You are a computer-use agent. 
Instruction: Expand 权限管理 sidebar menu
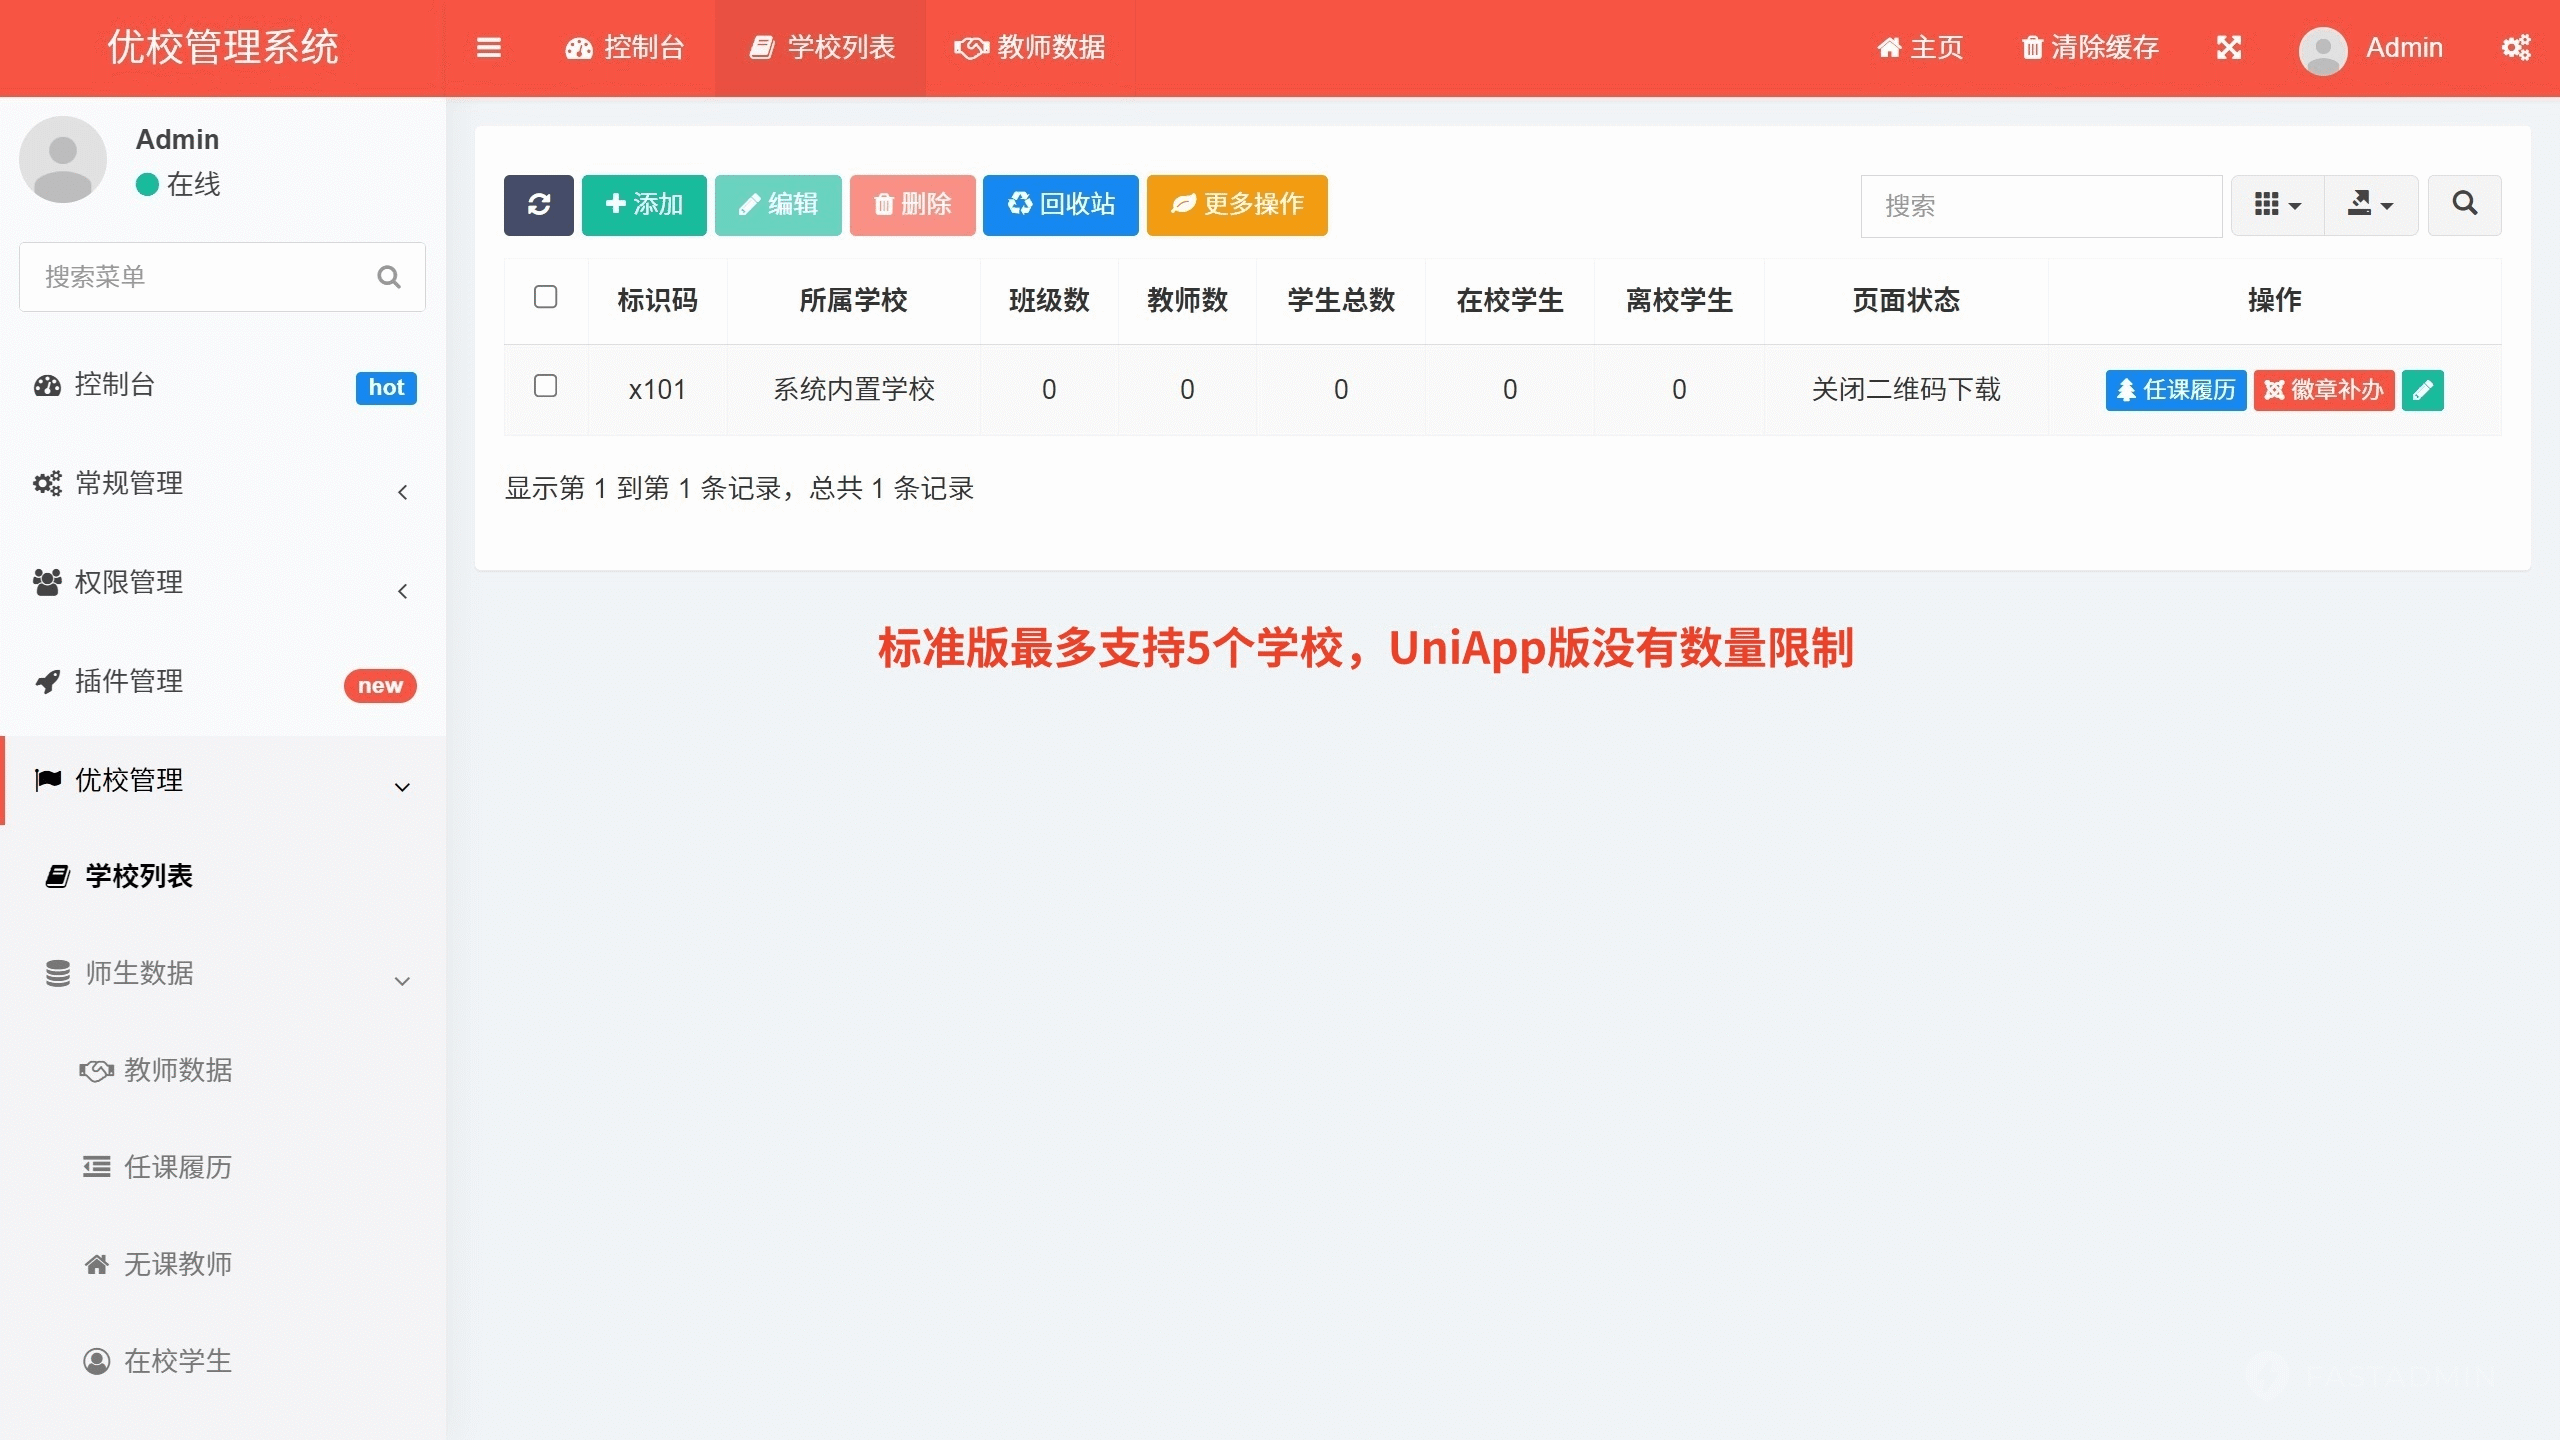tap(223, 584)
